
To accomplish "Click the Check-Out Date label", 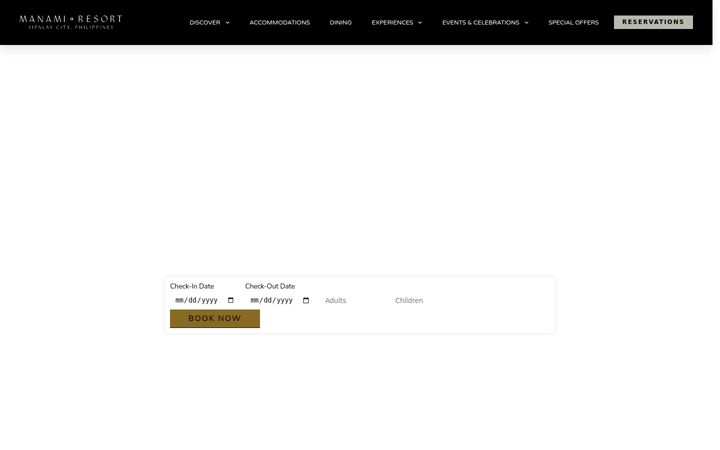I will point(270,286).
